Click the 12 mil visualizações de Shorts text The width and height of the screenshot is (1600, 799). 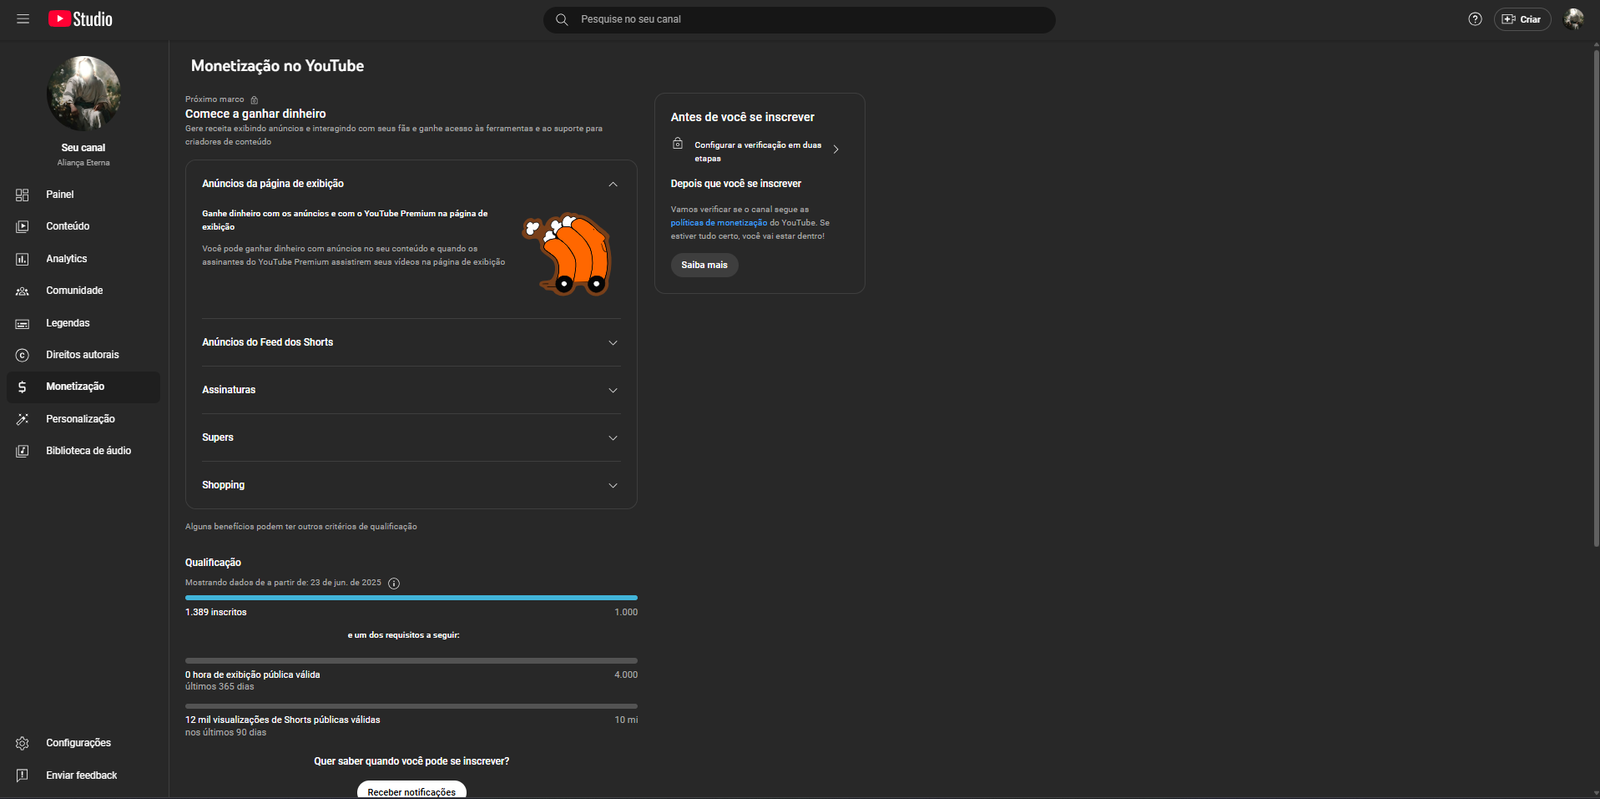click(x=283, y=720)
